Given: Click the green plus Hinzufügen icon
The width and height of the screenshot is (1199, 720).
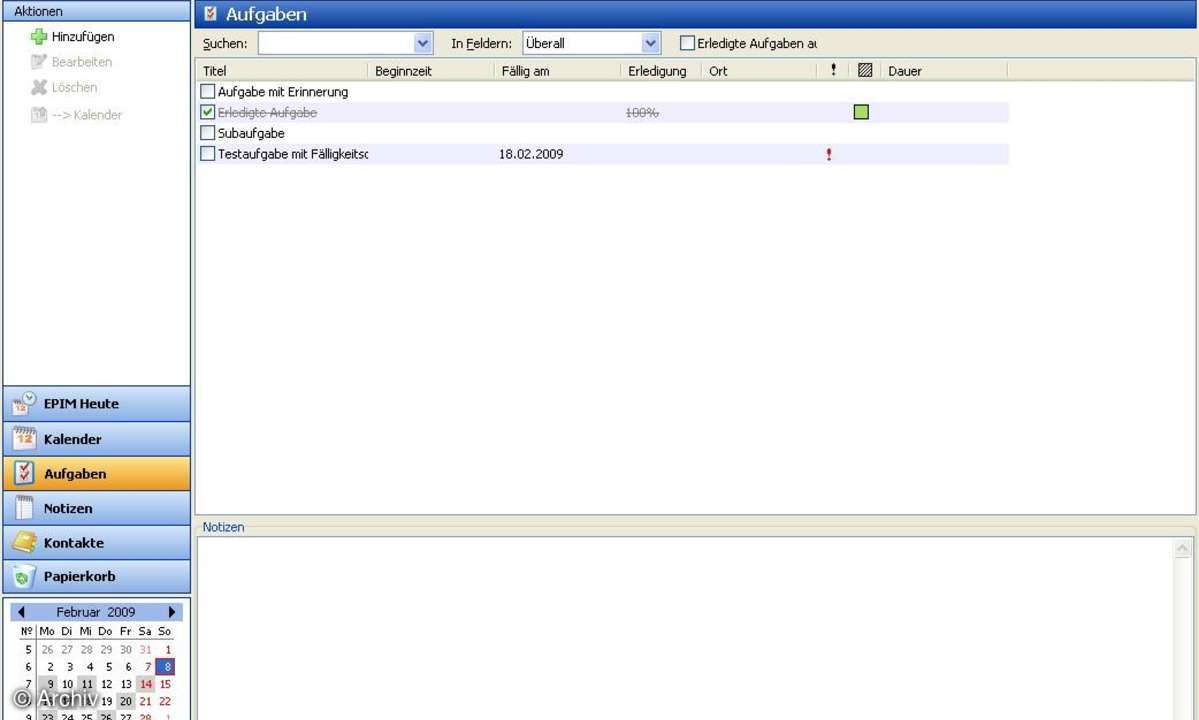Looking at the screenshot, I should pos(38,37).
